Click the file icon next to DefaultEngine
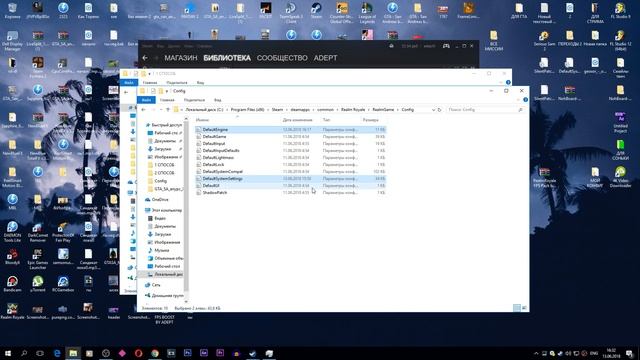Viewport: 640px width, 360px height. pos(199,129)
